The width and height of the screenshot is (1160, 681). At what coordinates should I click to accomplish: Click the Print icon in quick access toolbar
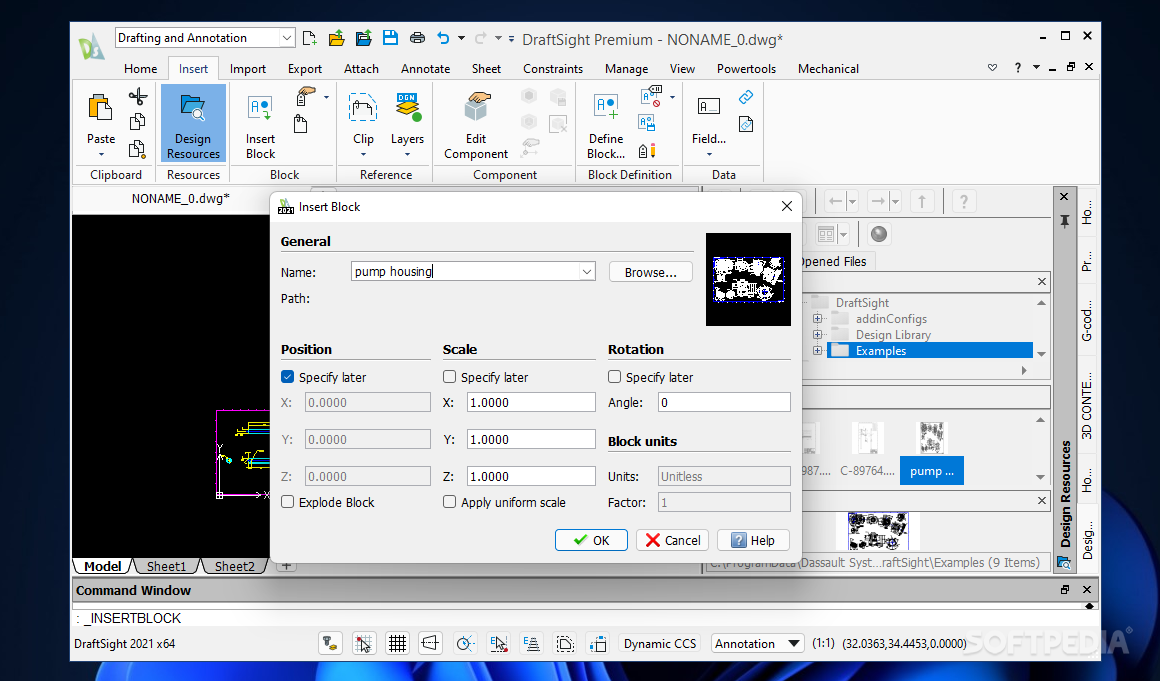click(x=417, y=38)
